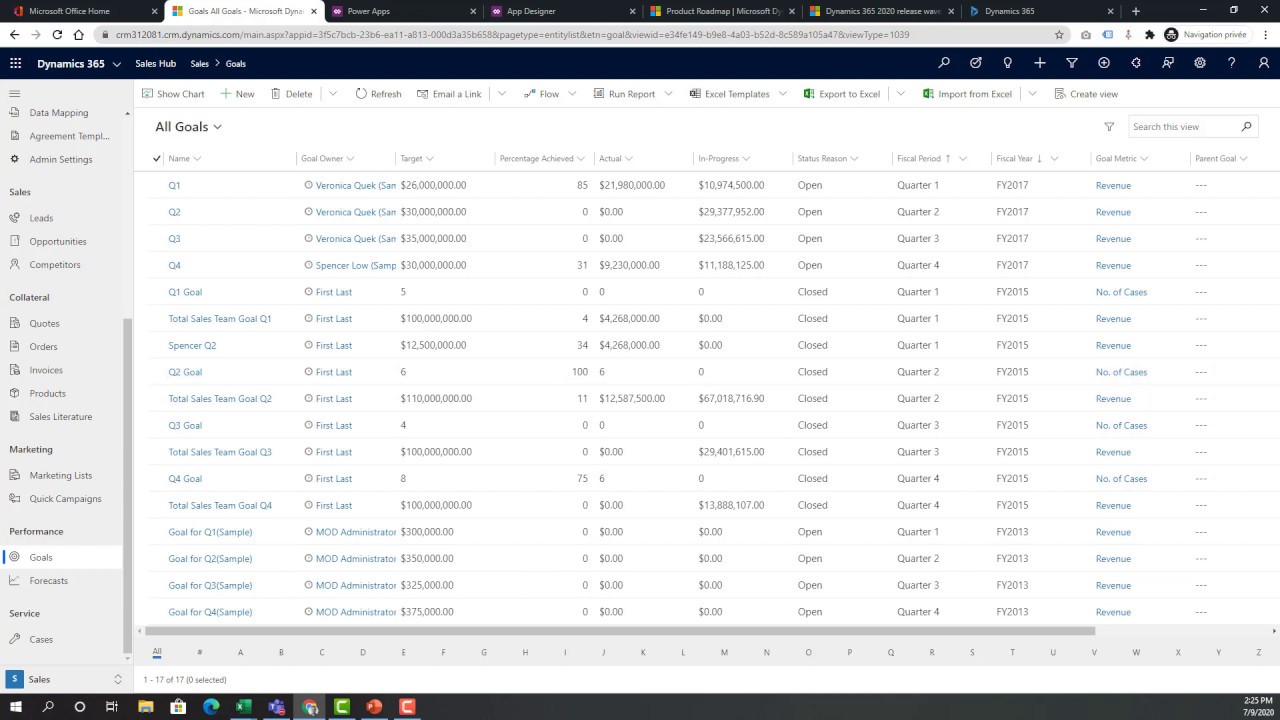Click Show Chart in command bar
Image resolution: width=1280 pixels, height=720 pixels.
[173, 94]
